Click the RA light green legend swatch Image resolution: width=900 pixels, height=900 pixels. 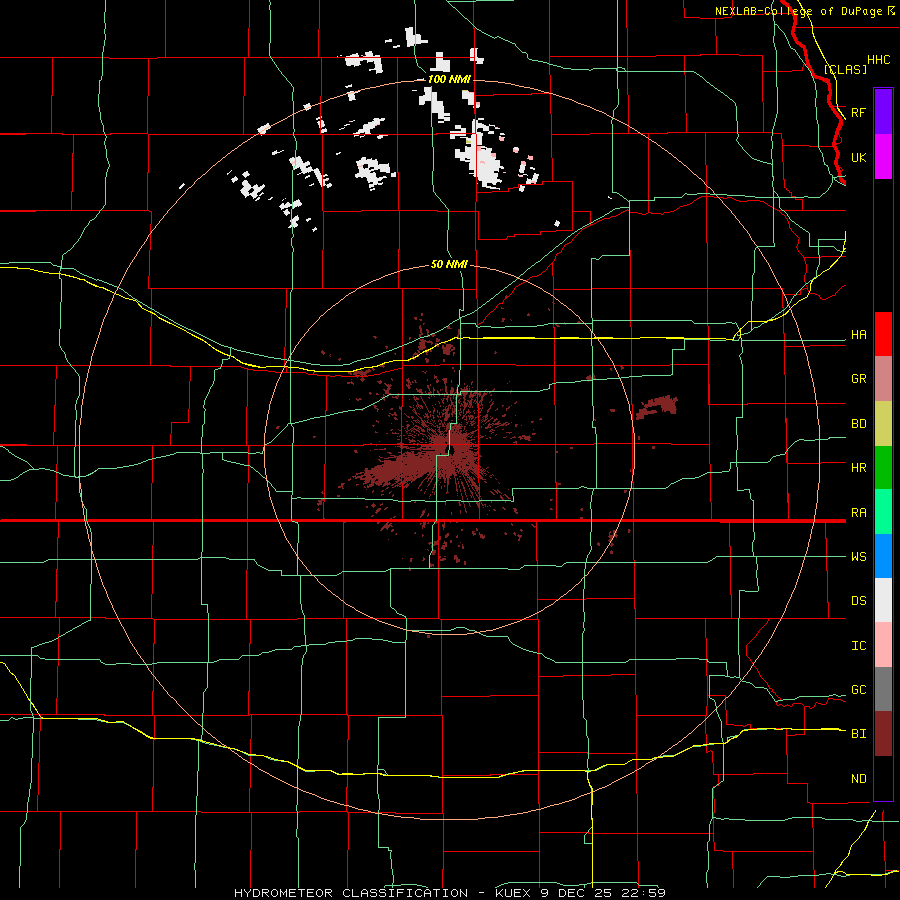[883, 512]
